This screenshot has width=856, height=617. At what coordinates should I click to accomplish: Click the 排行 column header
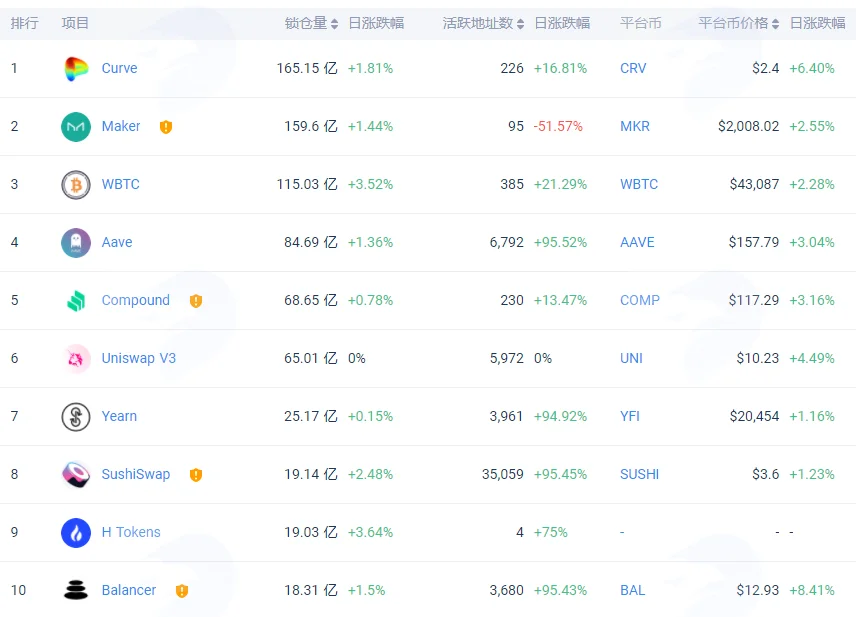[25, 23]
